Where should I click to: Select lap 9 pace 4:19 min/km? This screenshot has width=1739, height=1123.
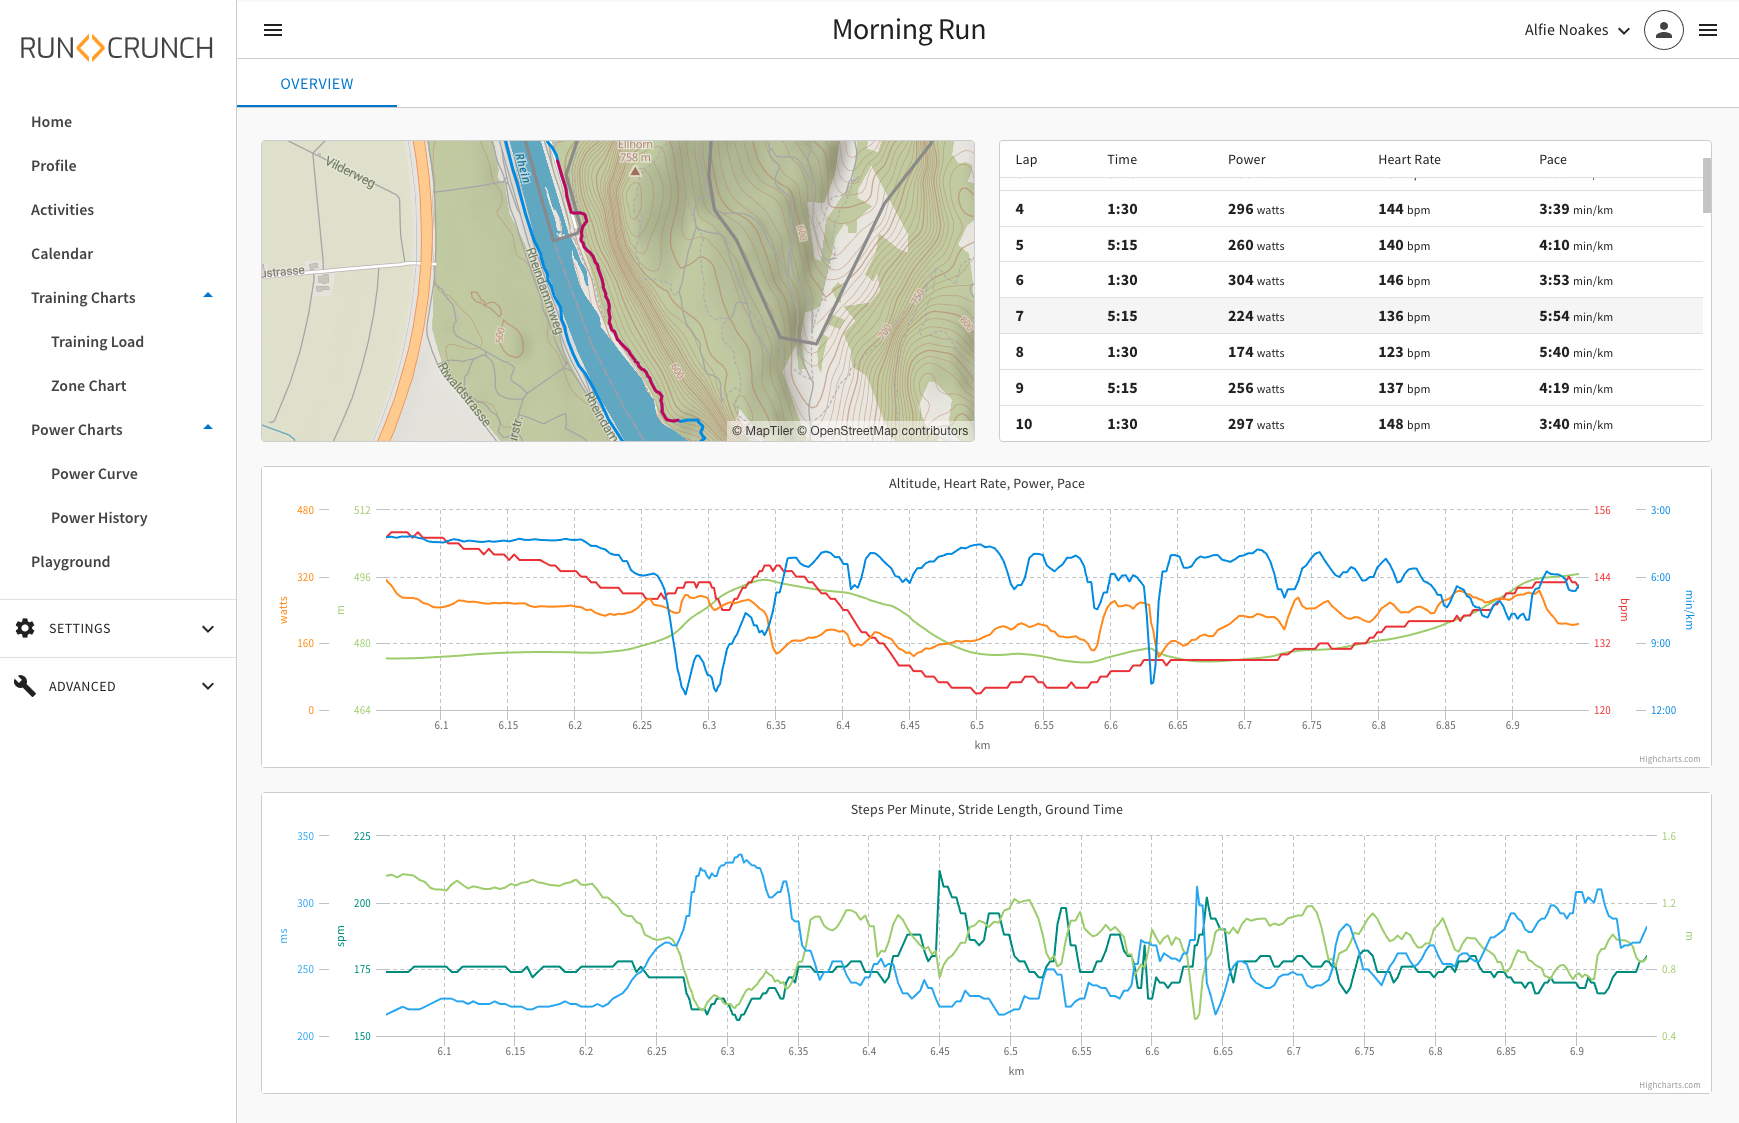[1576, 388]
